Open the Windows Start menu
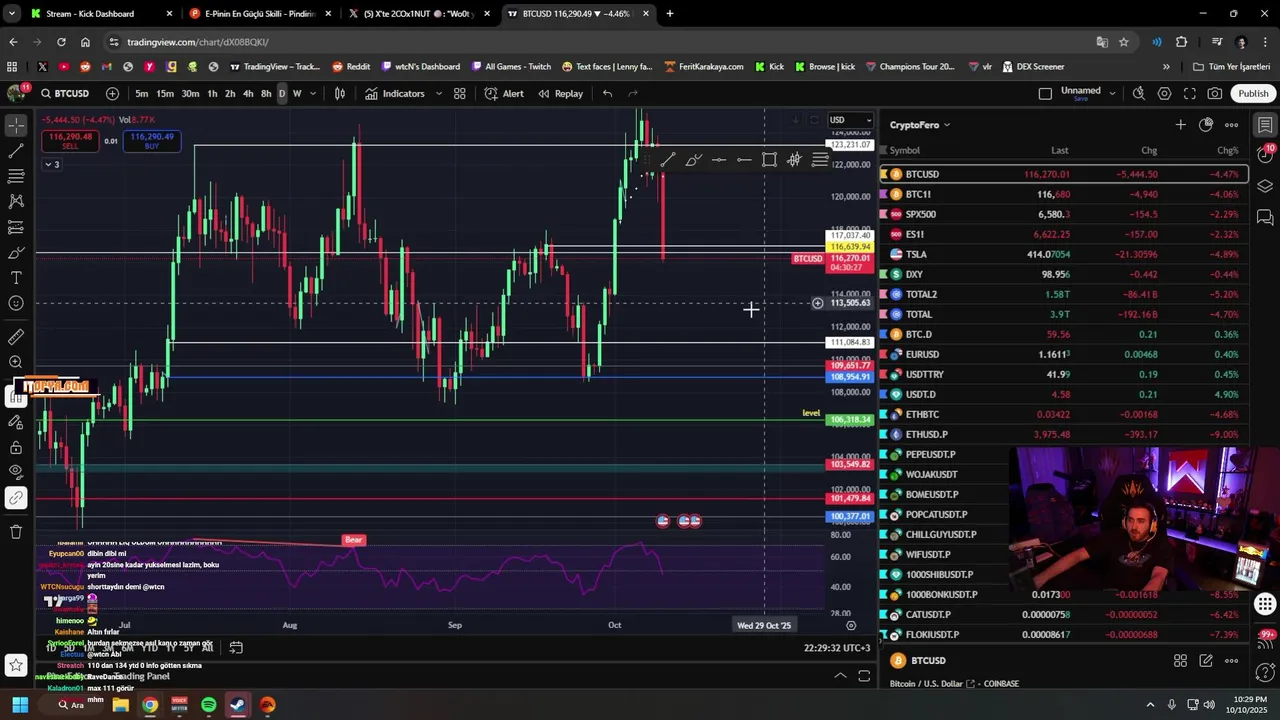 click(20, 705)
